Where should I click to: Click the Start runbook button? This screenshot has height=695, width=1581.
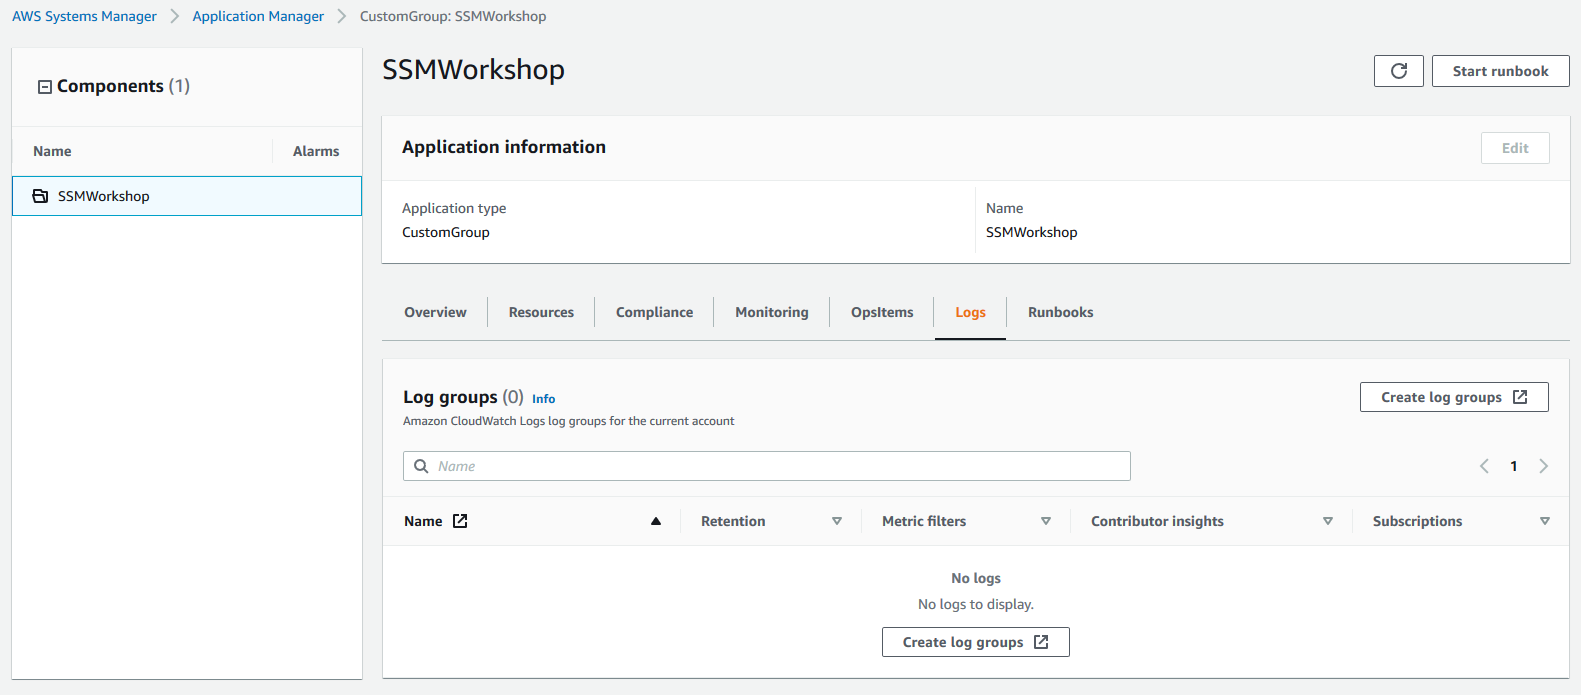click(x=1500, y=71)
